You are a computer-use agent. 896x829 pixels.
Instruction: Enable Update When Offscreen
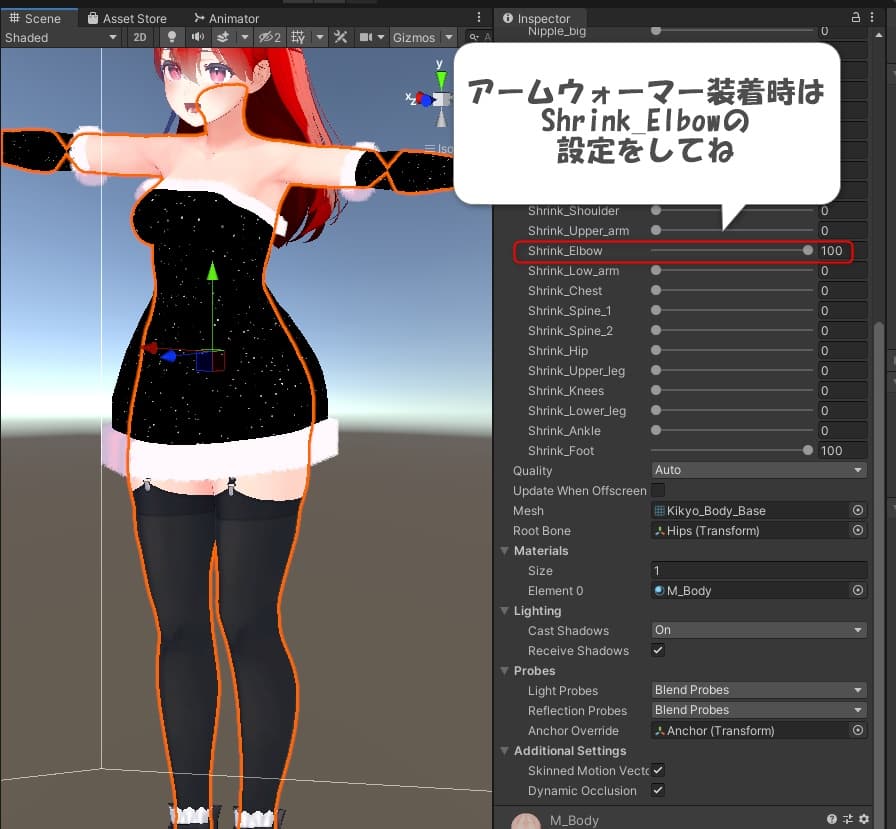(657, 490)
